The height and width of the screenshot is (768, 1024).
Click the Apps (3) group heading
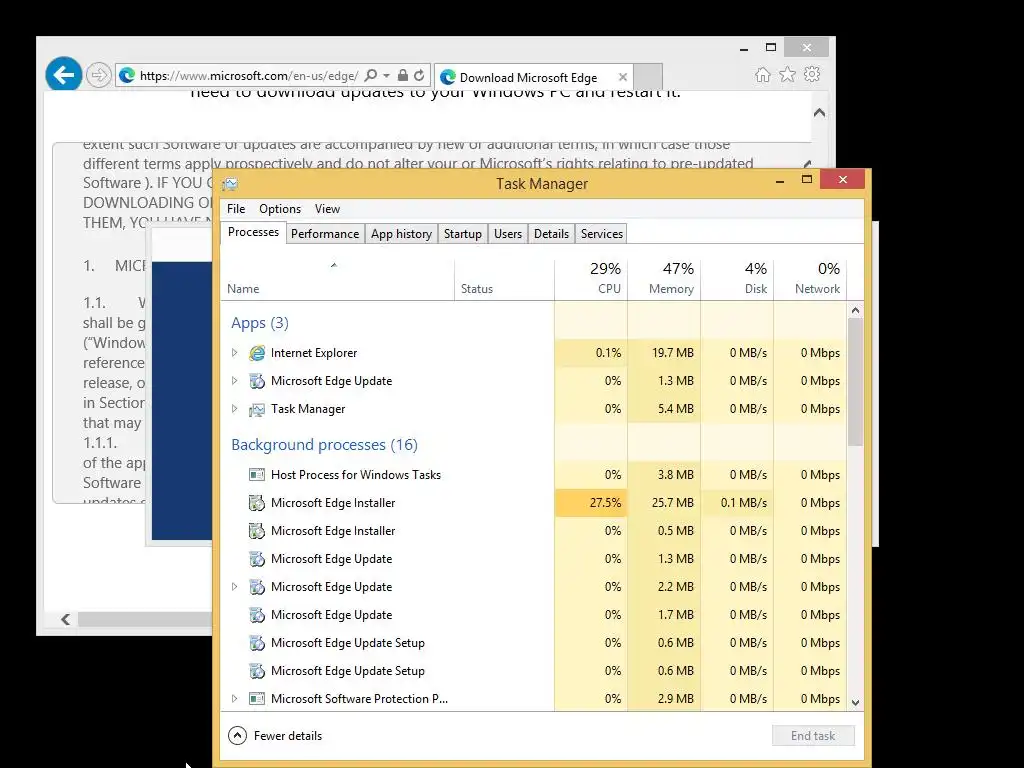tap(259, 323)
